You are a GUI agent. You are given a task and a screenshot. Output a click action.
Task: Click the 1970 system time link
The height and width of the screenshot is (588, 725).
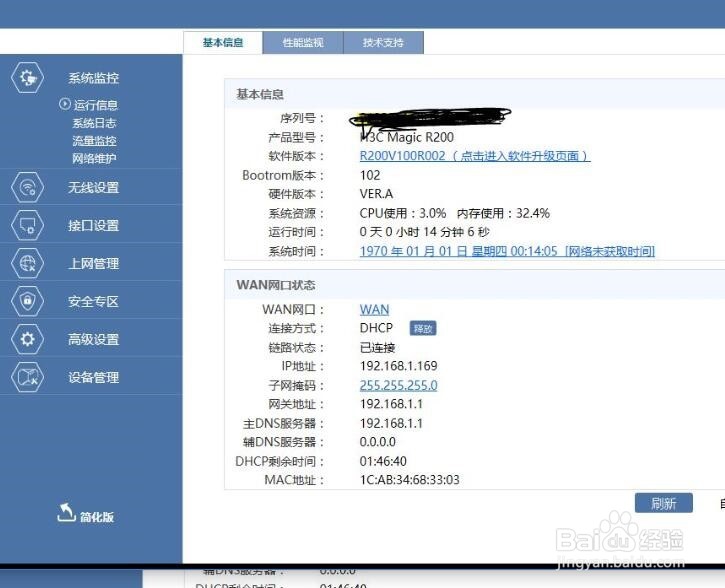pyautogui.click(x=507, y=251)
